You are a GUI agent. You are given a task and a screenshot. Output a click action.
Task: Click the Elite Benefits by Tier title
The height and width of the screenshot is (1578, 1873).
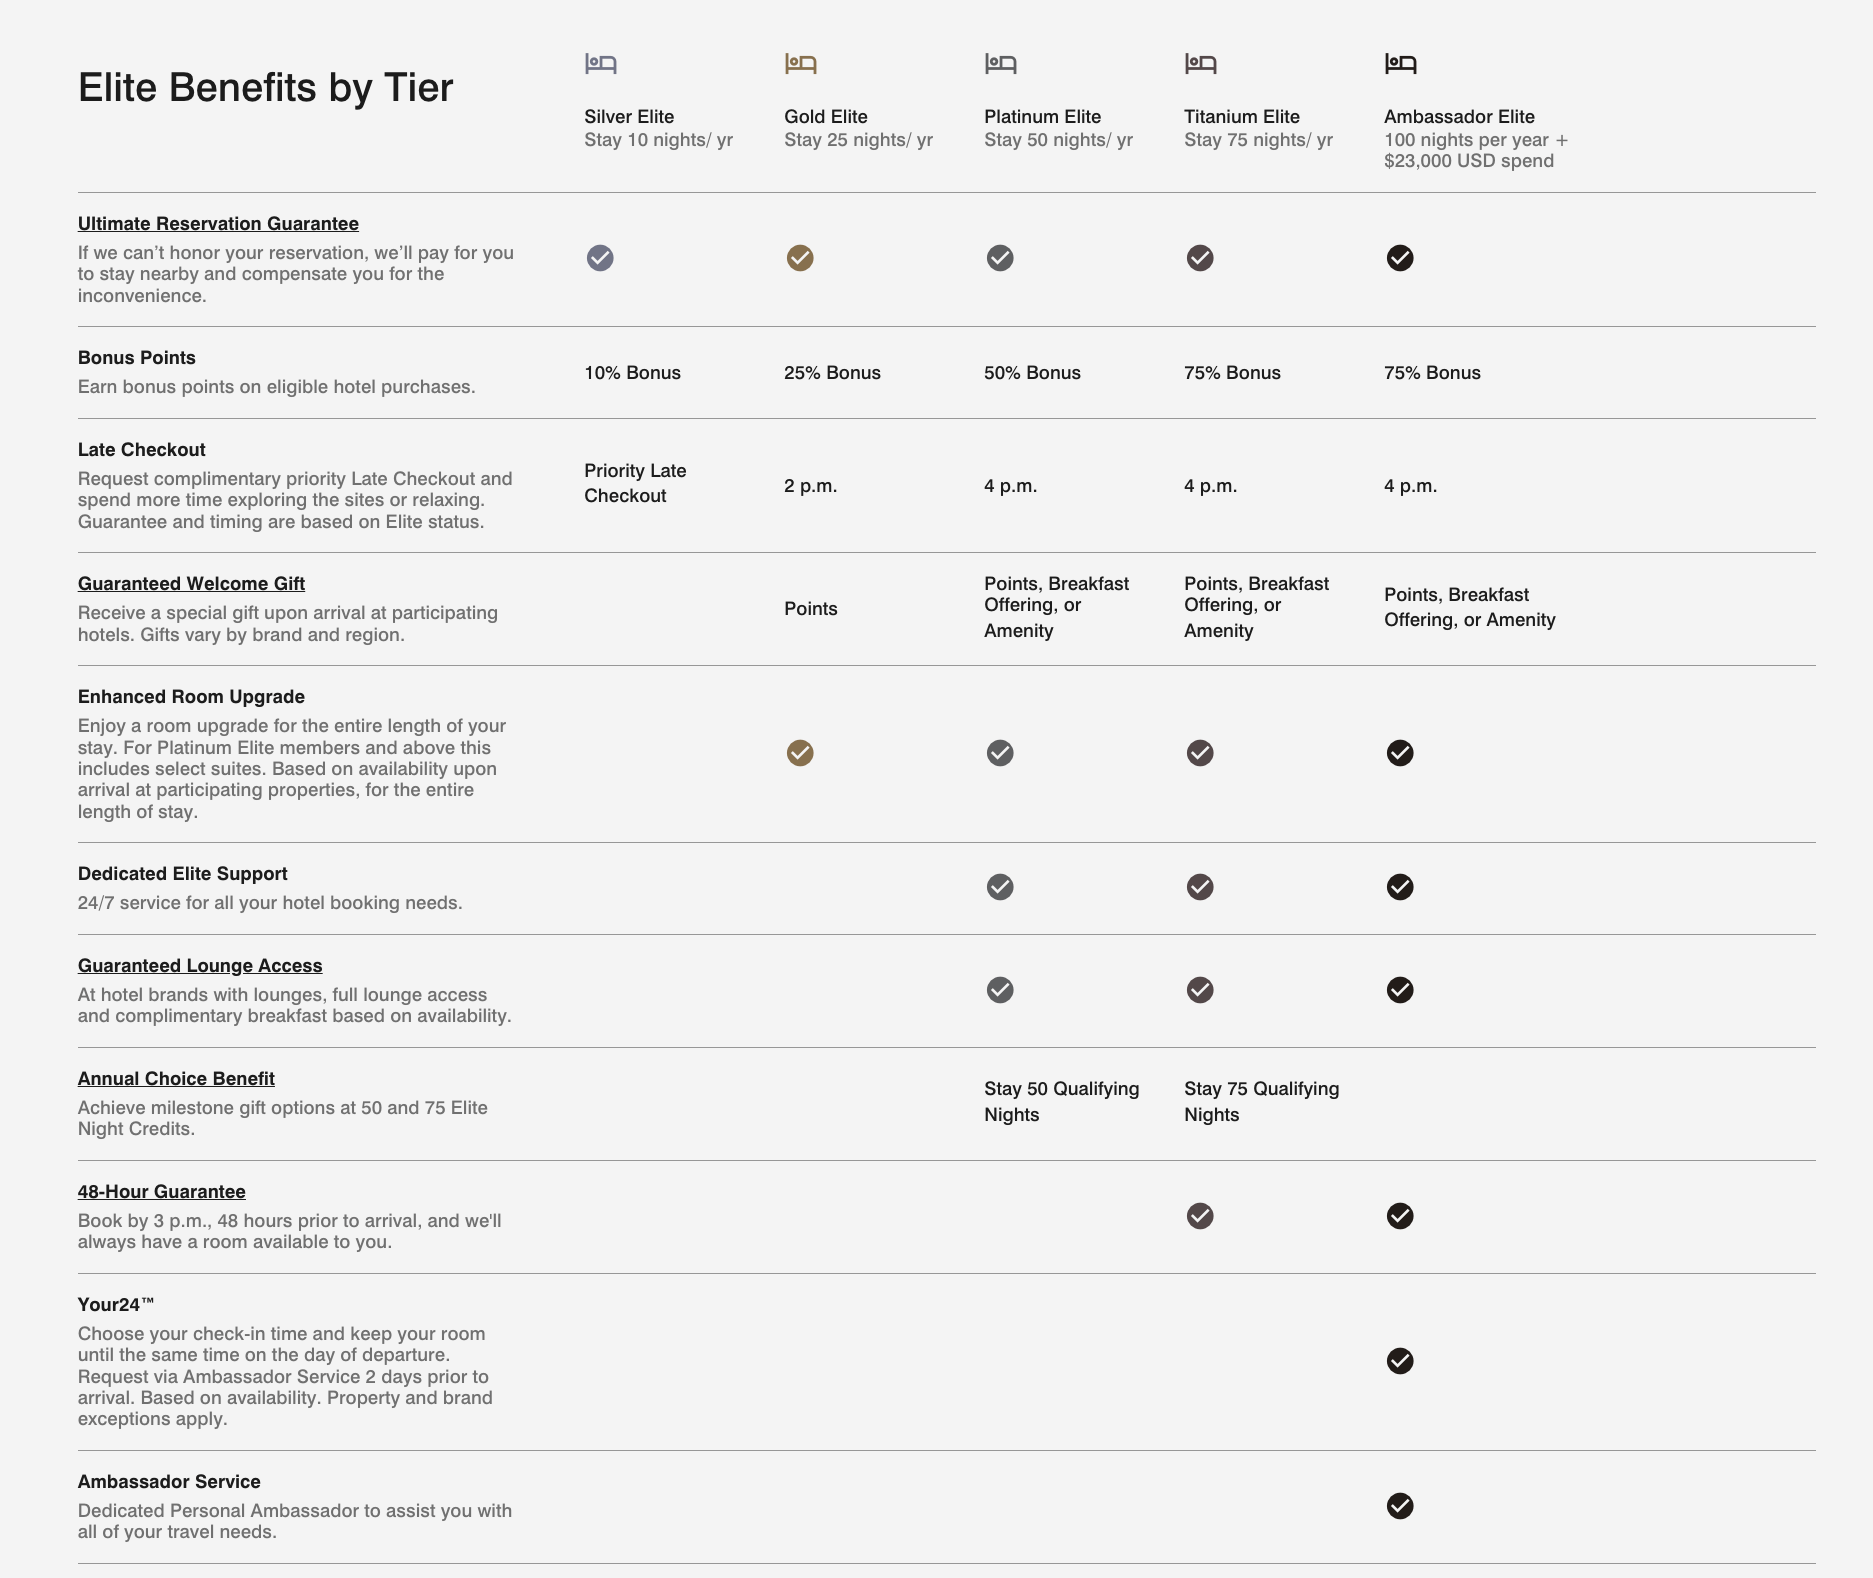pos(265,88)
